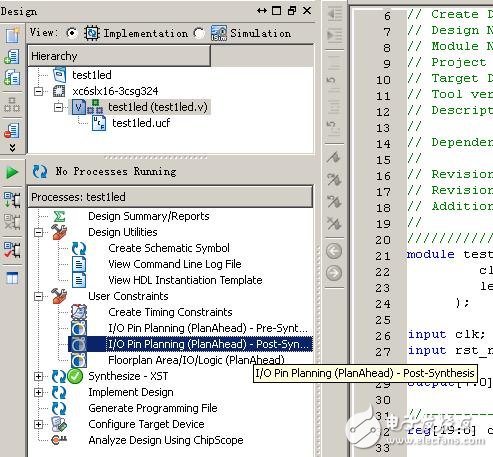Expand the Synthesize - XST process
The height and width of the screenshot is (457, 493).
click(39, 376)
